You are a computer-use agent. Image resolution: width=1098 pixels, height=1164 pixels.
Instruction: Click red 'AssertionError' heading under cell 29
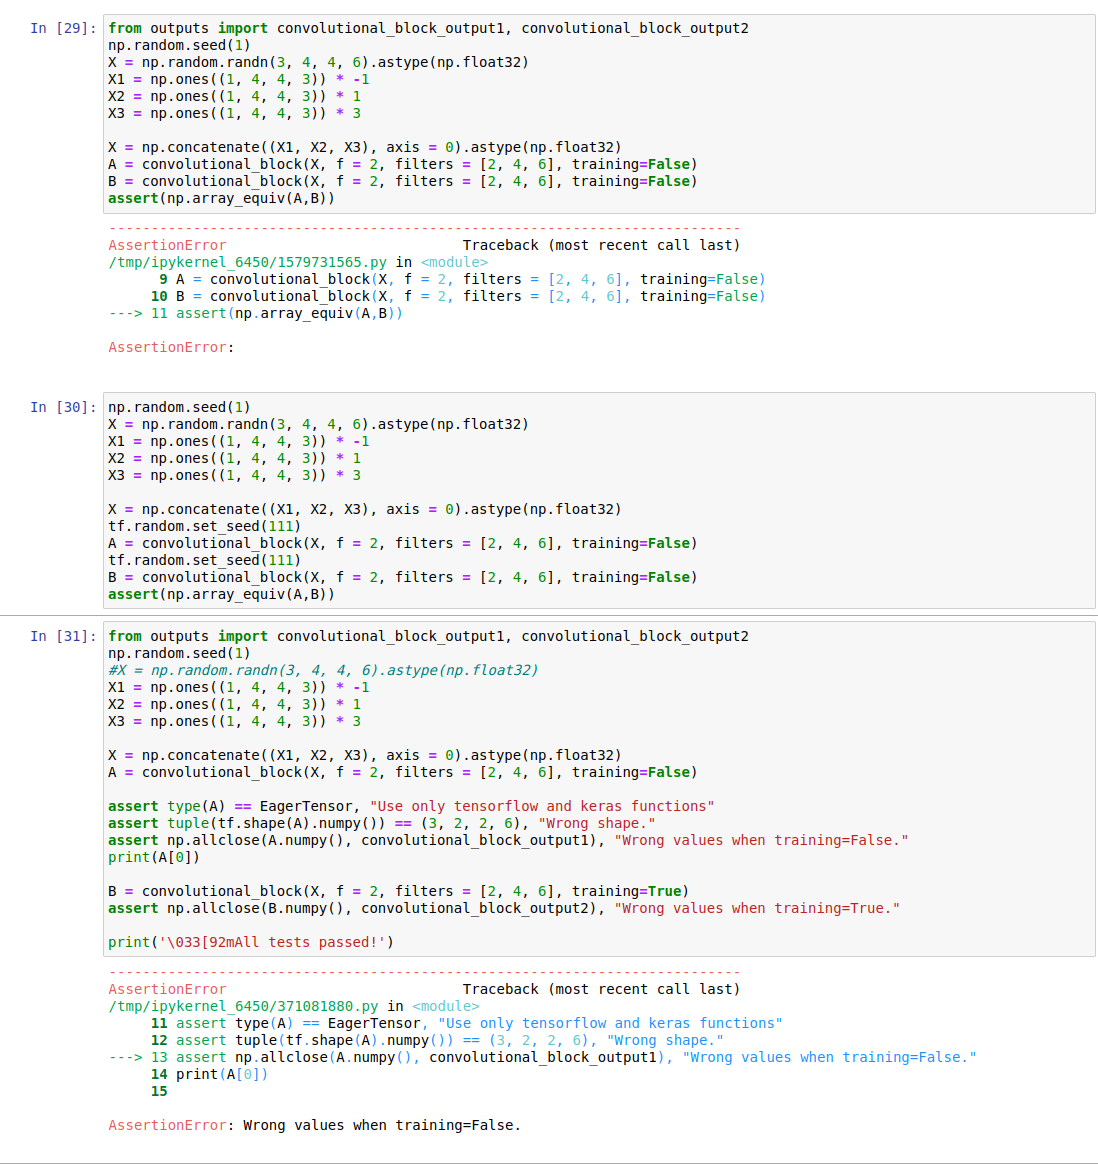167,245
